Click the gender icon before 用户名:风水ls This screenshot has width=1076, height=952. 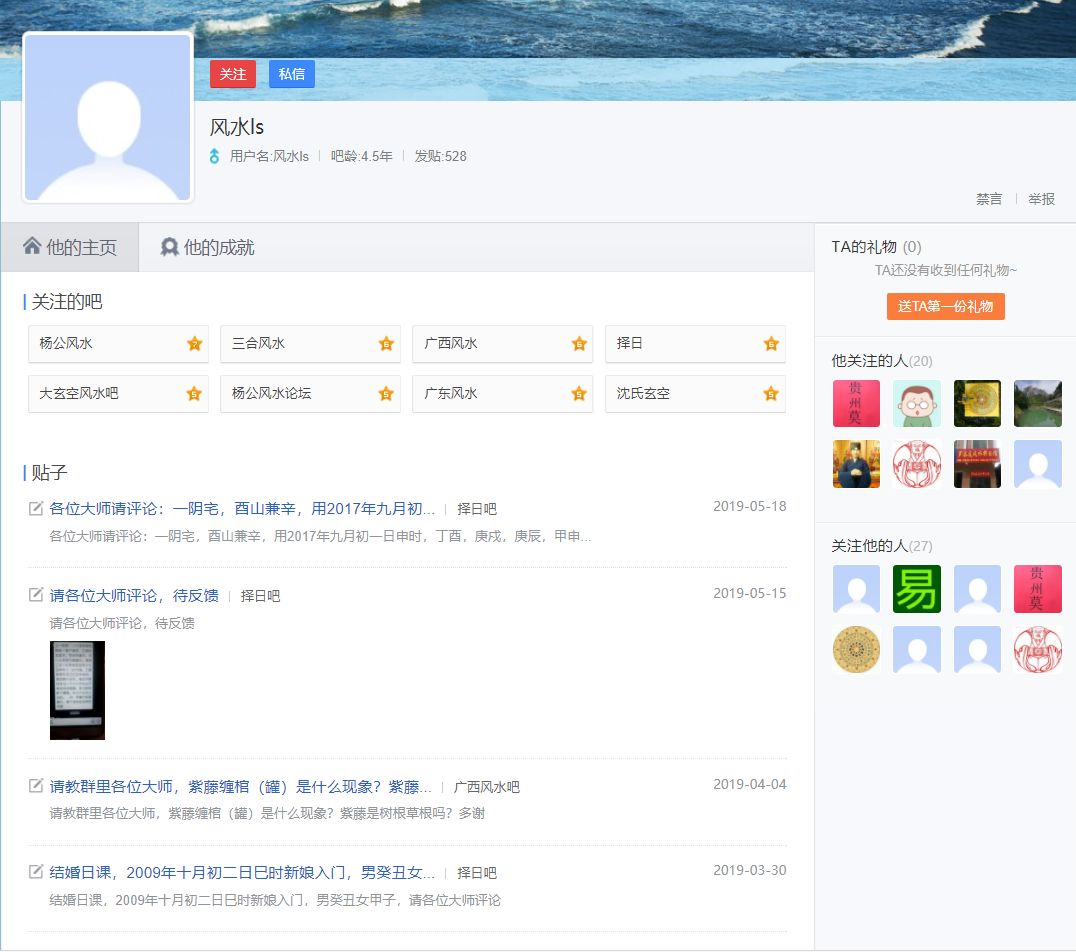tap(214, 156)
